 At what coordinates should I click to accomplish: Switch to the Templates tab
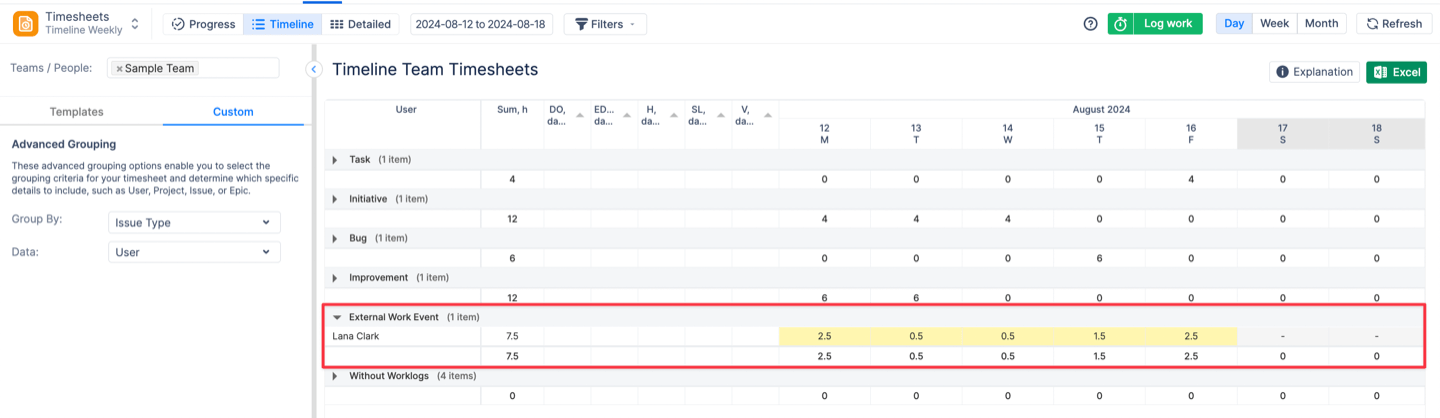(77, 112)
